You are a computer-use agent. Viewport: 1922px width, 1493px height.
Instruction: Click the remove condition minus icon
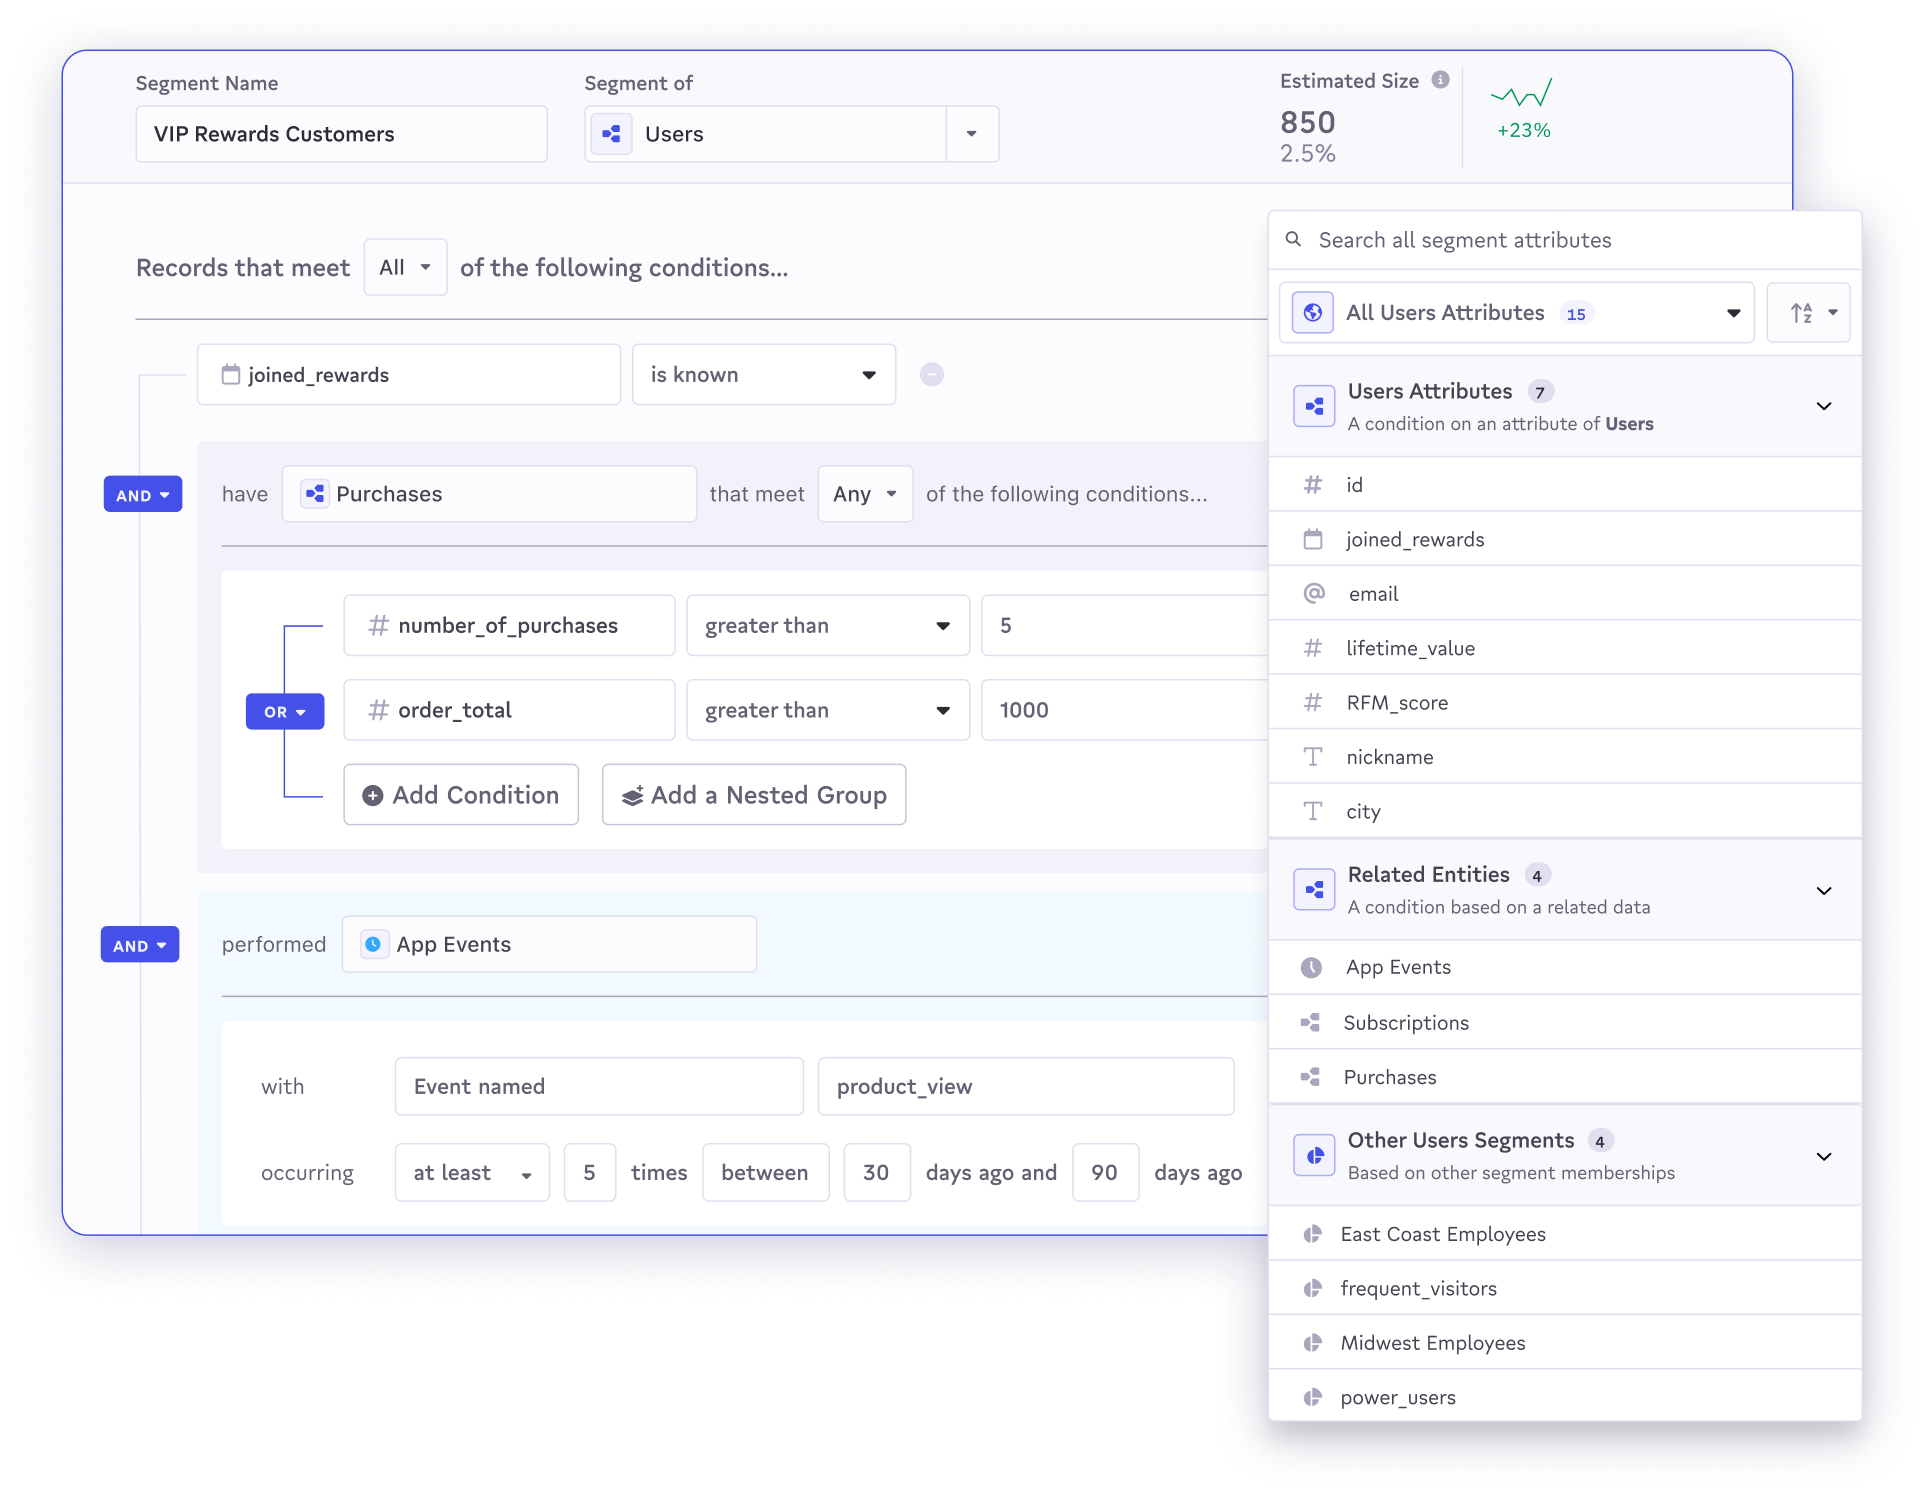(931, 374)
